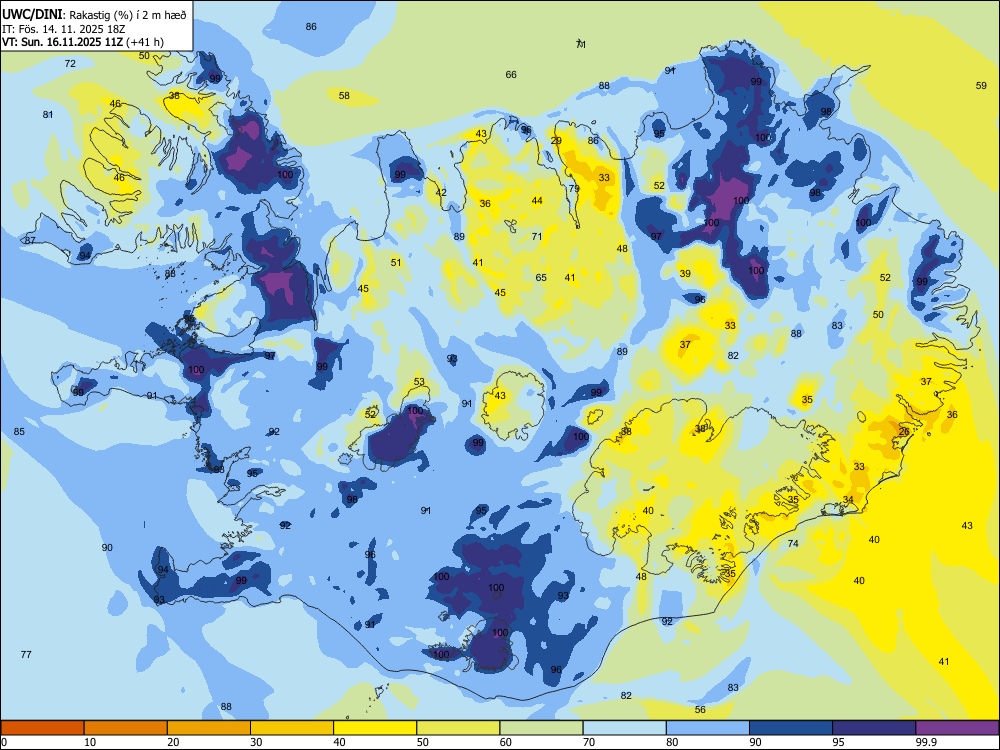
Task: Click the '60' legend tick label
Action: tap(506, 742)
